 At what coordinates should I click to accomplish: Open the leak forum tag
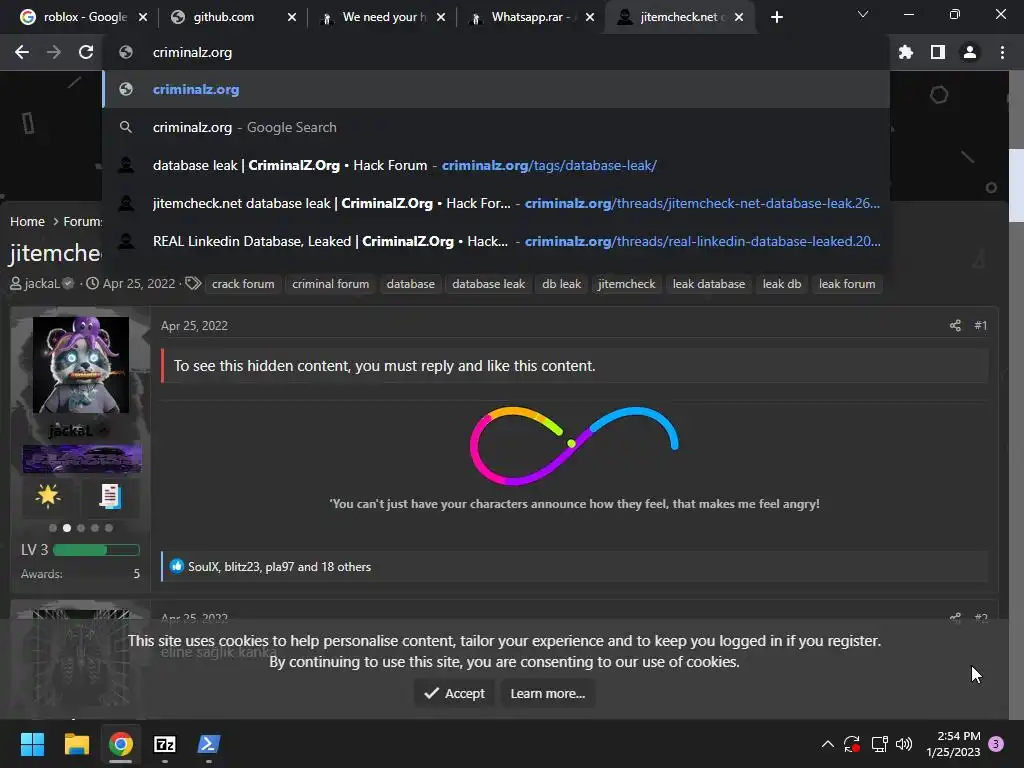[x=847, y=284]
